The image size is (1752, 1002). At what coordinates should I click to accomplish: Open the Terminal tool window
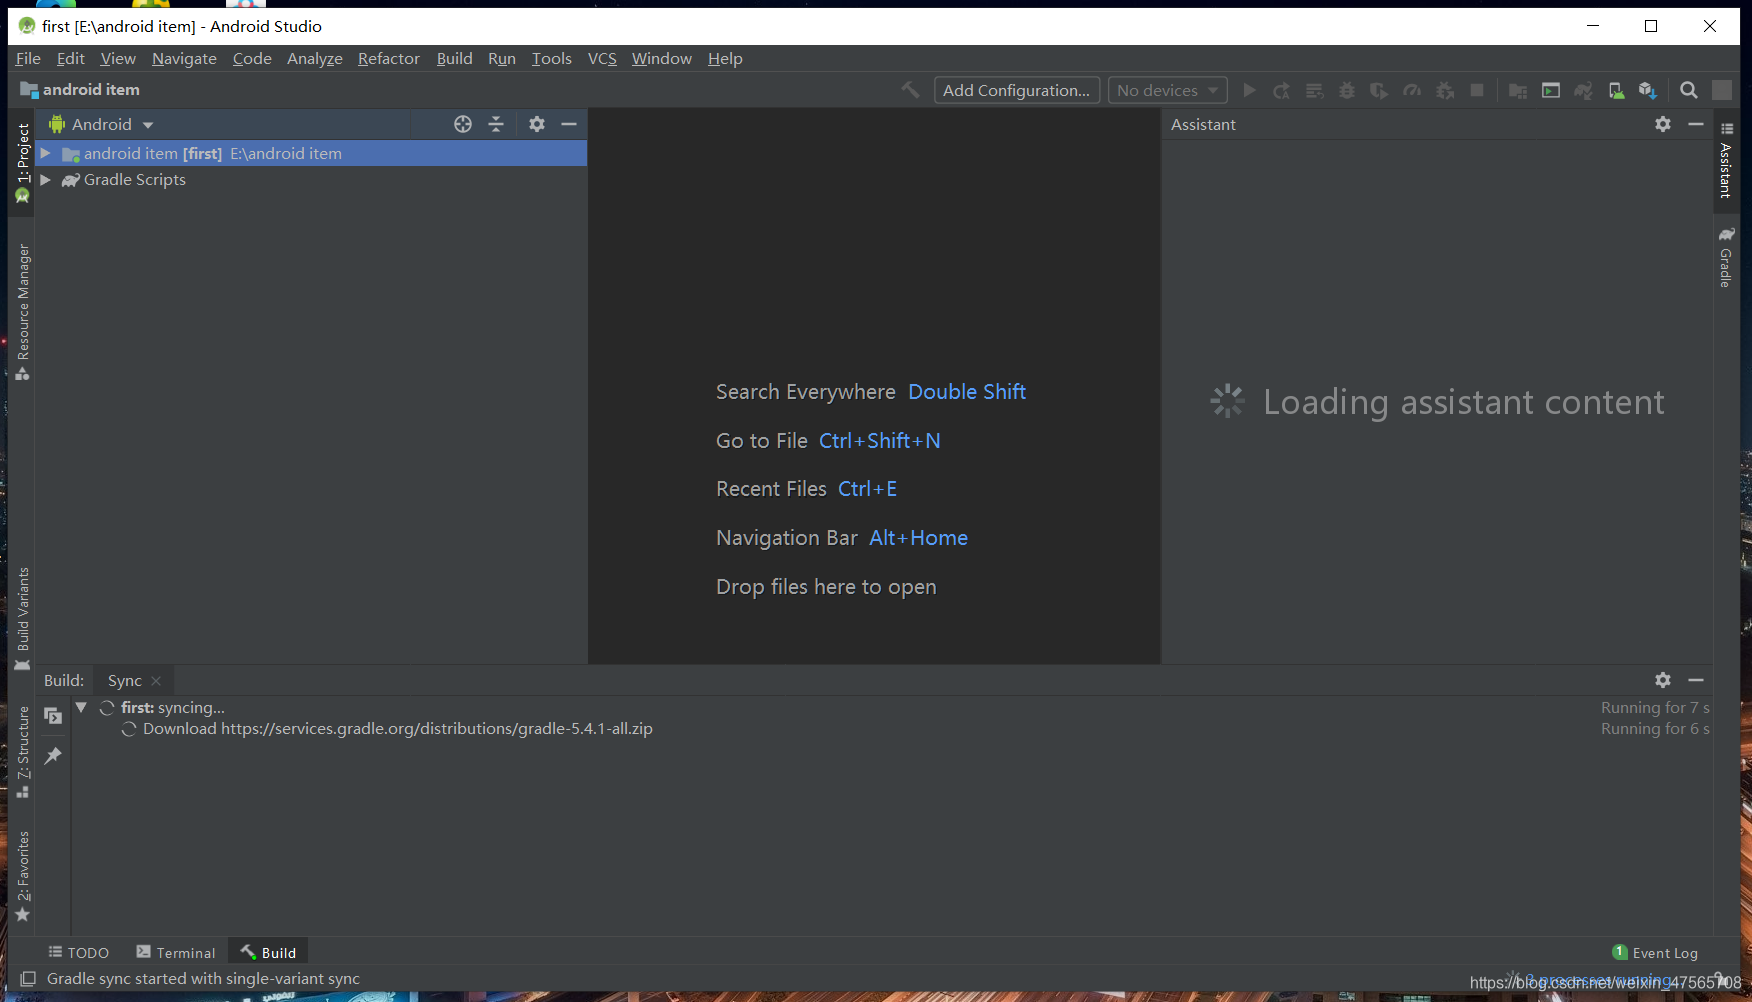coord(176,953)
